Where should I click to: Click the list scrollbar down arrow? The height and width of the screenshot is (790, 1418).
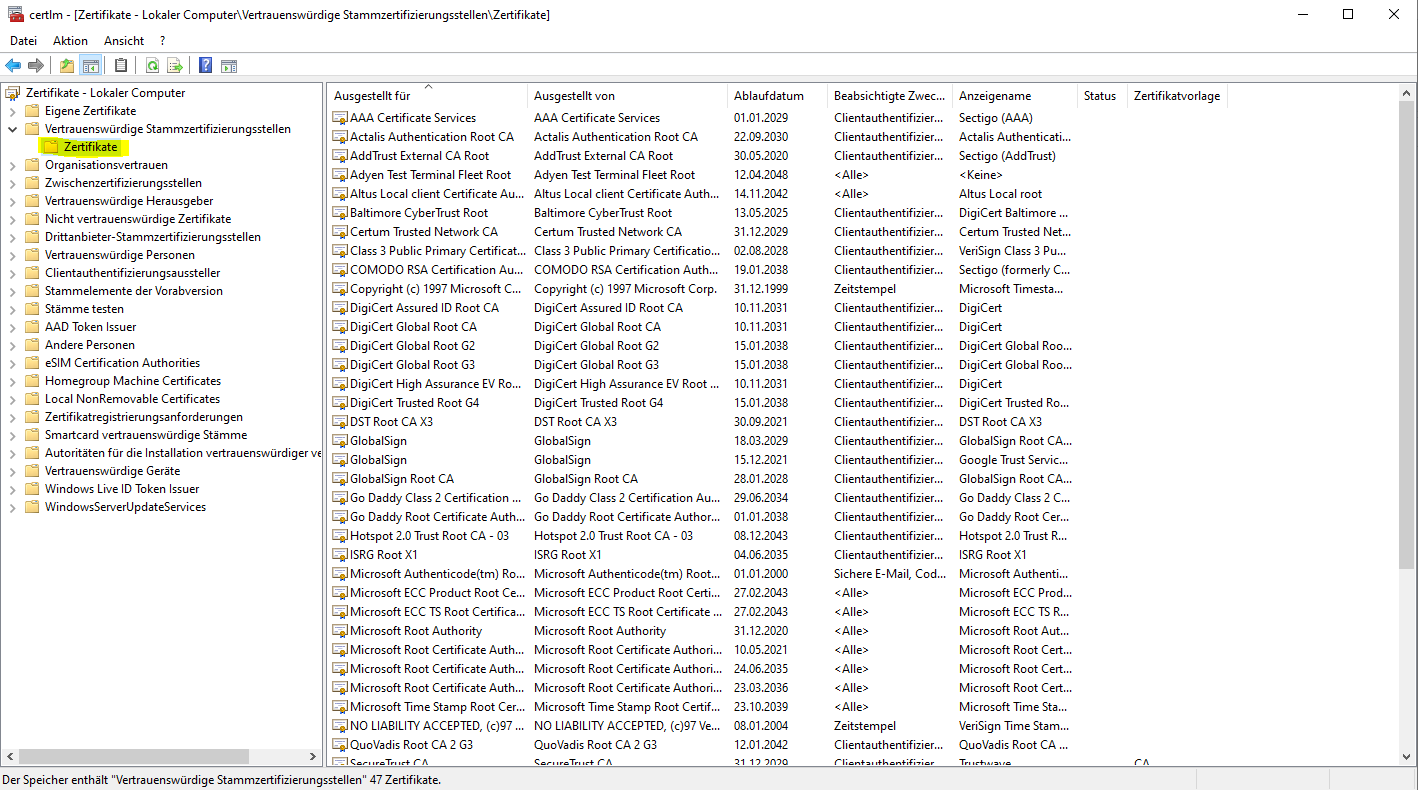pos(1407,757)
